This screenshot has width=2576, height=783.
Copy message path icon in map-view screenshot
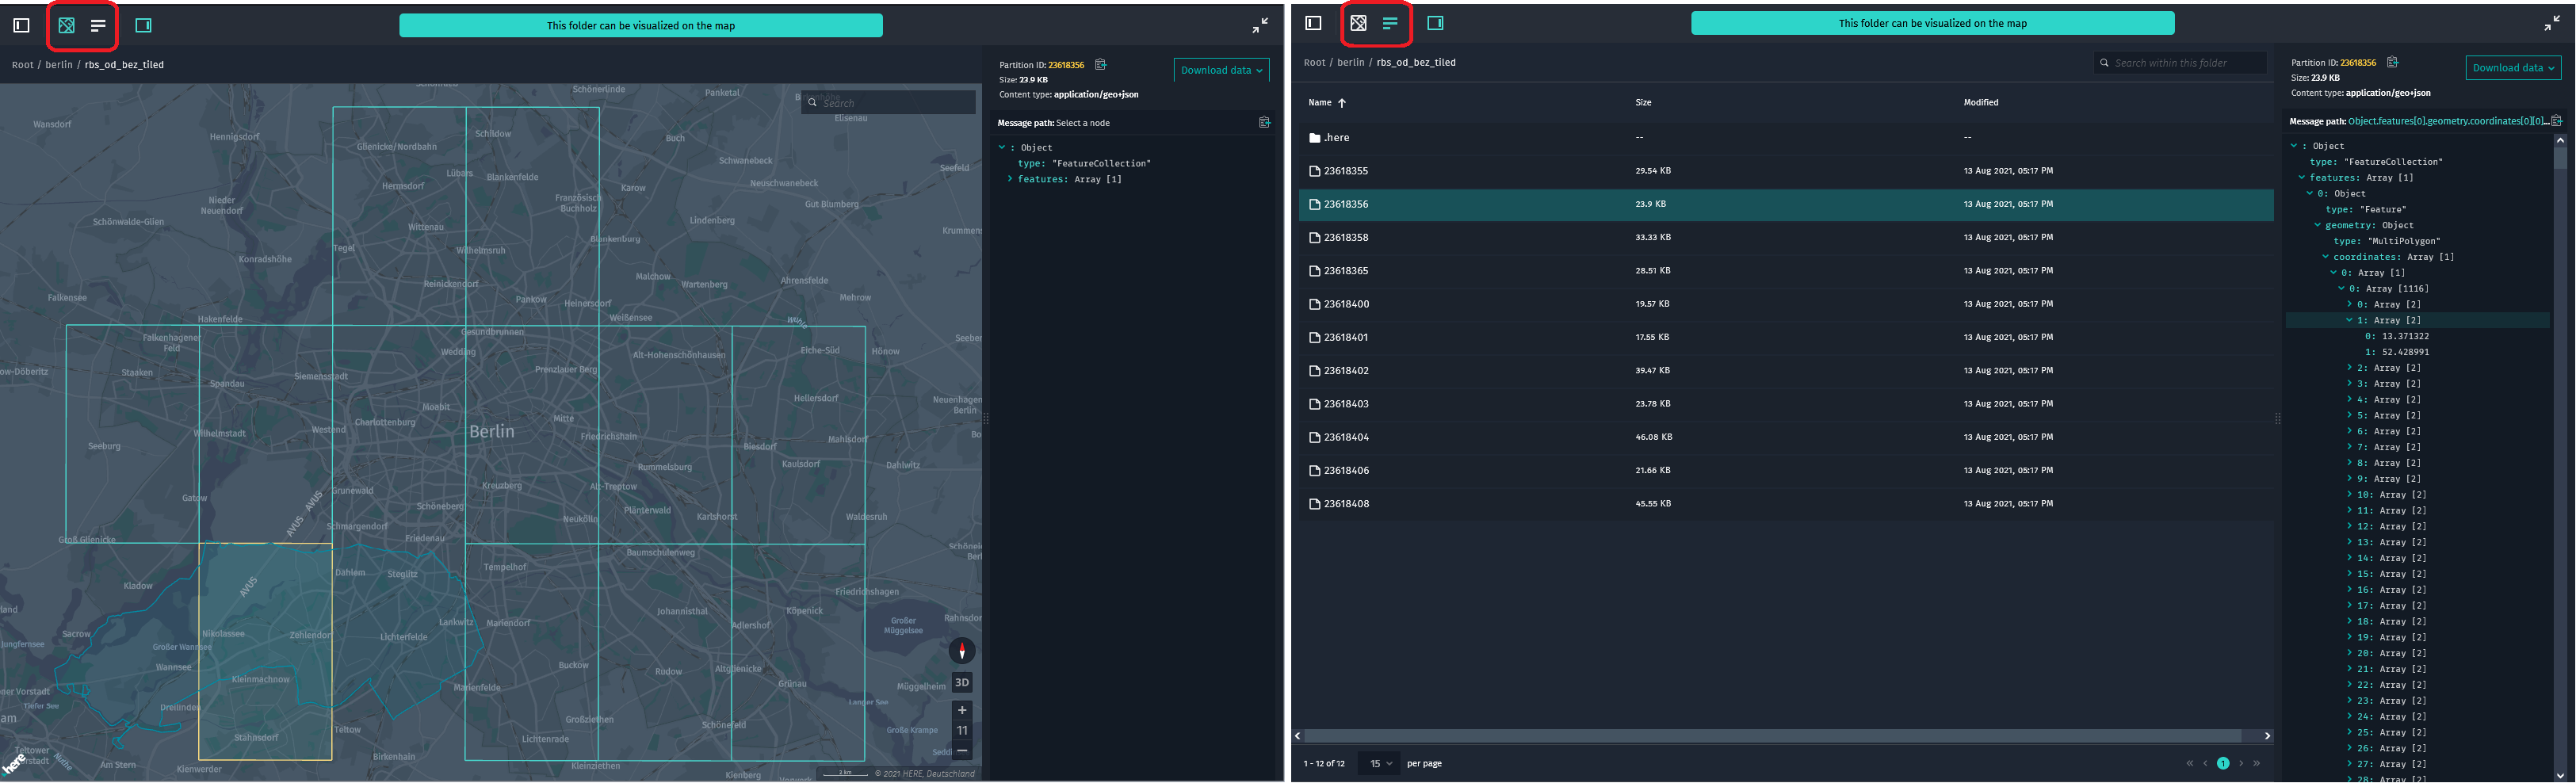point(1264,123)
